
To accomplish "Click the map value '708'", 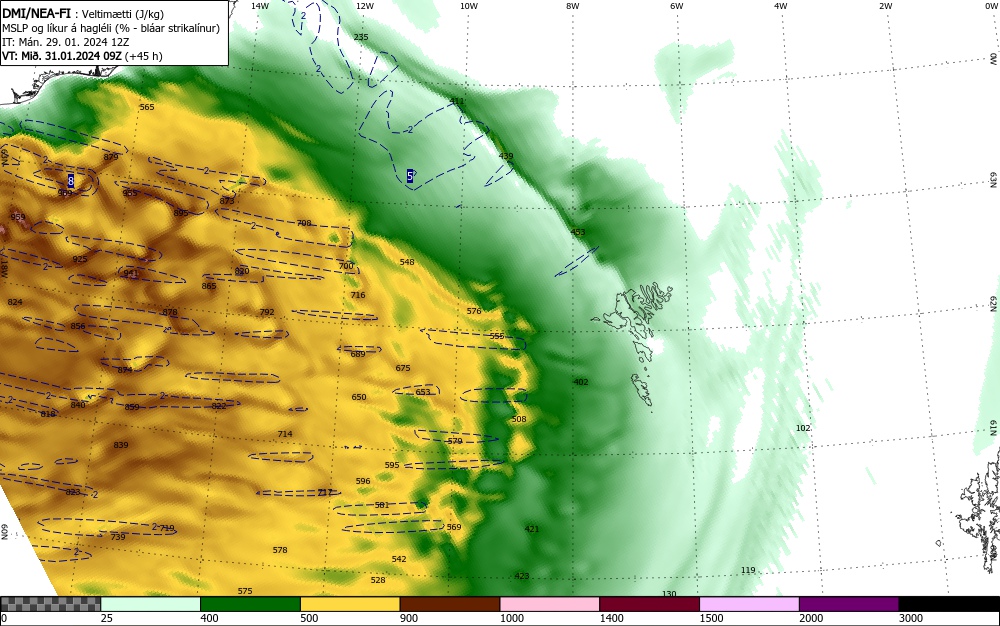I will pos(304,223).
